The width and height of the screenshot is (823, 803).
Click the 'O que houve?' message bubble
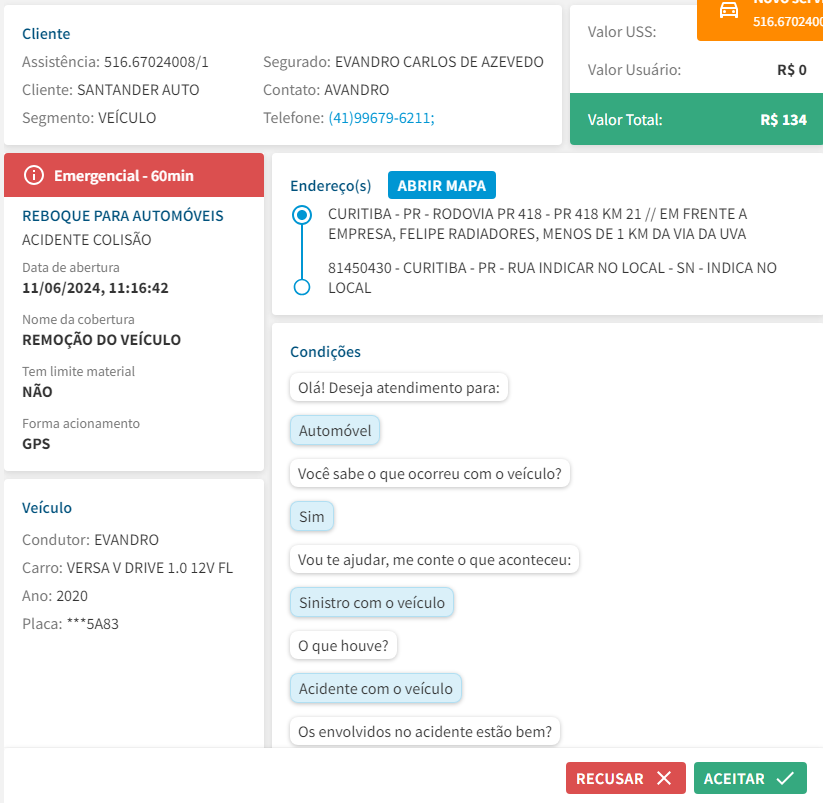click(x=344, y=646)
